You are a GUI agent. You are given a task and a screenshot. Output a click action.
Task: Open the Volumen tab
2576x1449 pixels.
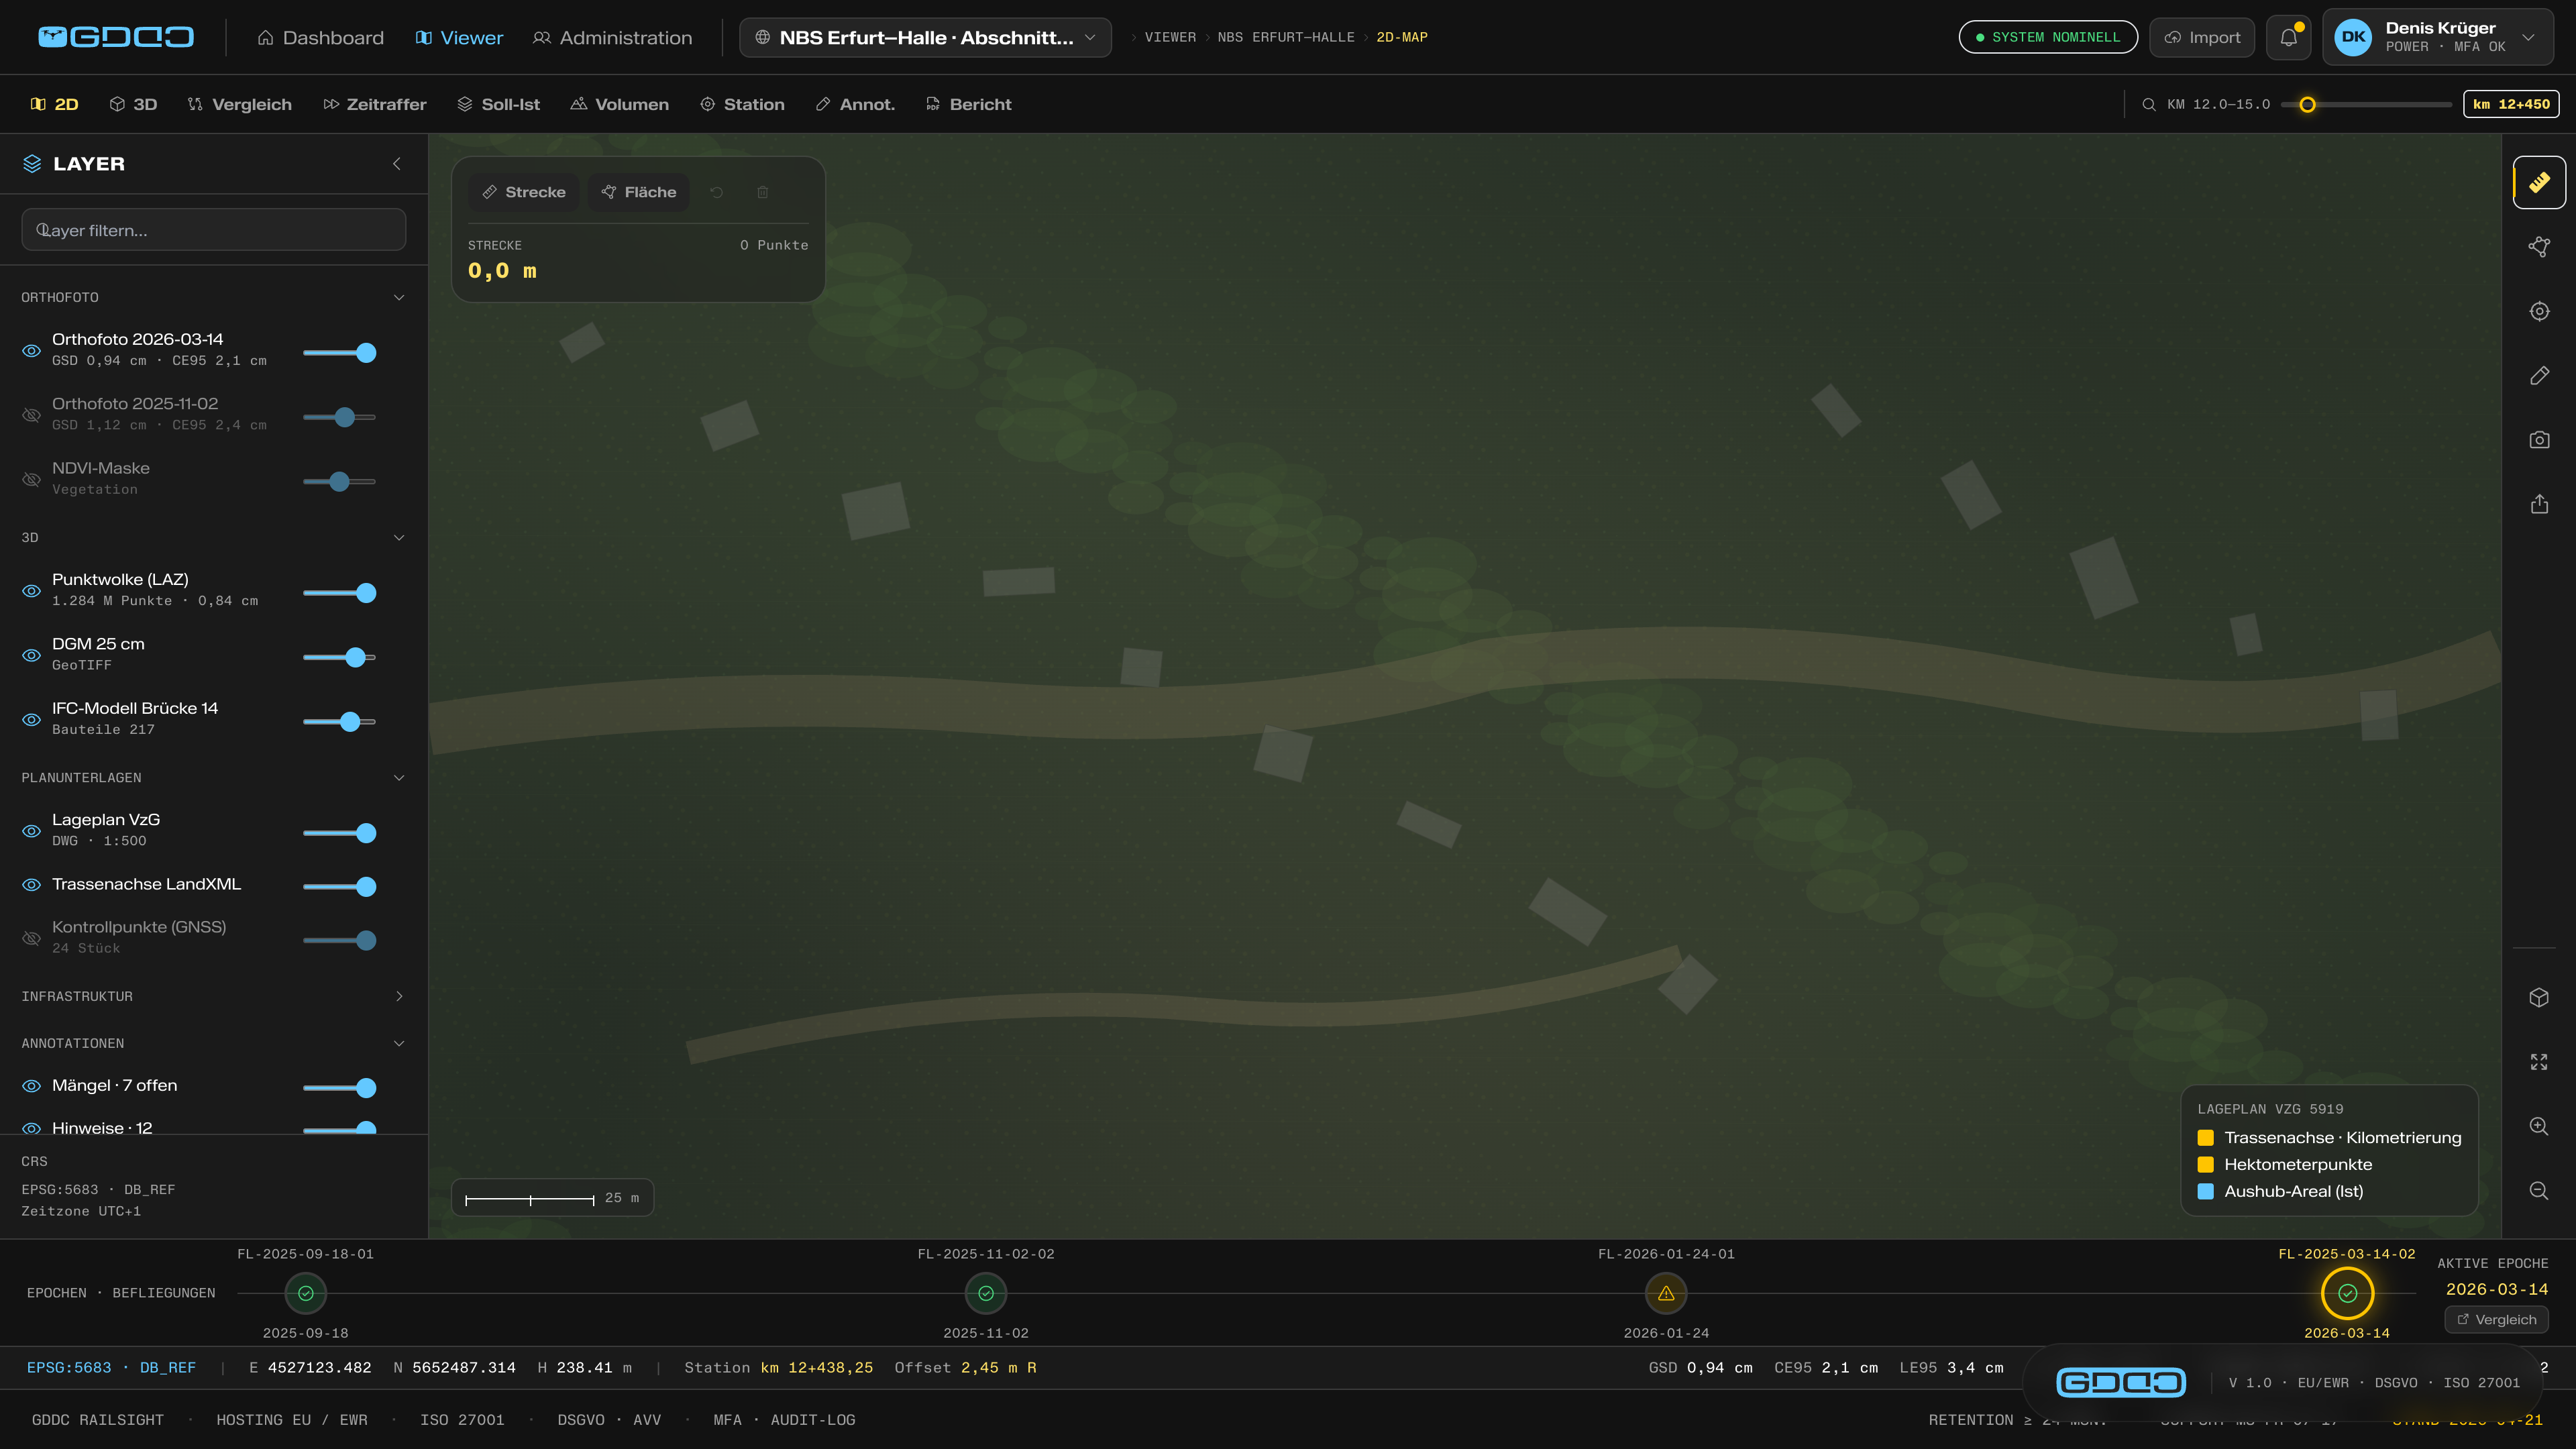click(x=620, y=104)
